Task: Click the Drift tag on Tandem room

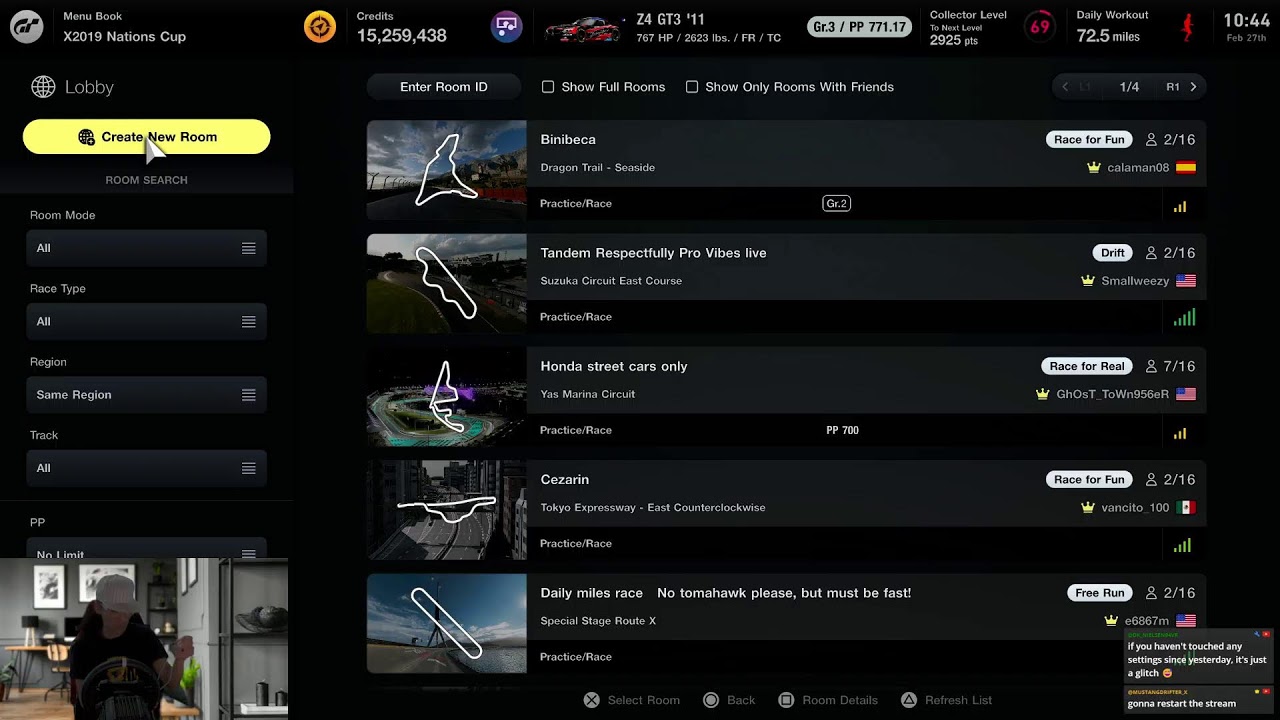Action: point(1113,253)
